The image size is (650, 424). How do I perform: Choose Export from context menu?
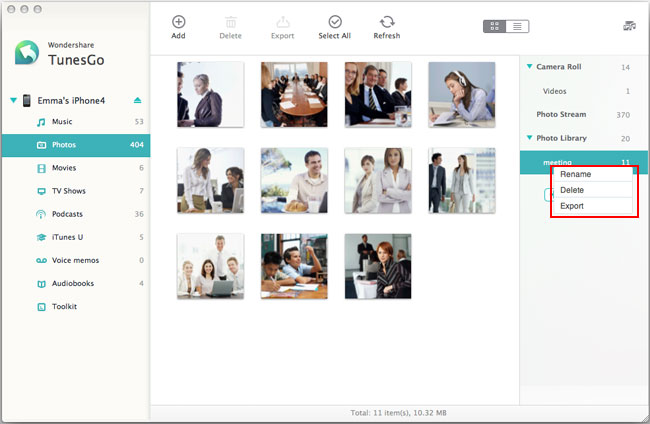[x=593, y=206]
